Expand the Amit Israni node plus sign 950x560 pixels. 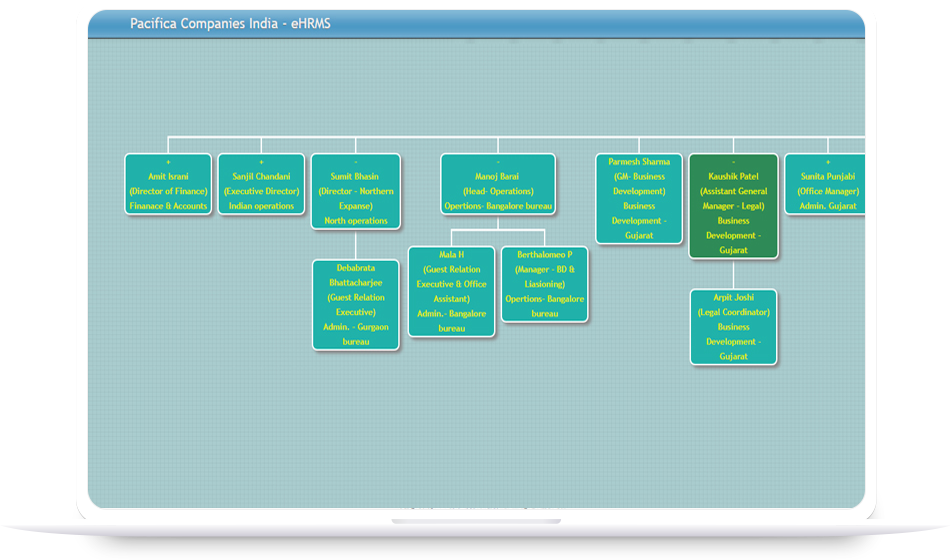tap(168, 162)
